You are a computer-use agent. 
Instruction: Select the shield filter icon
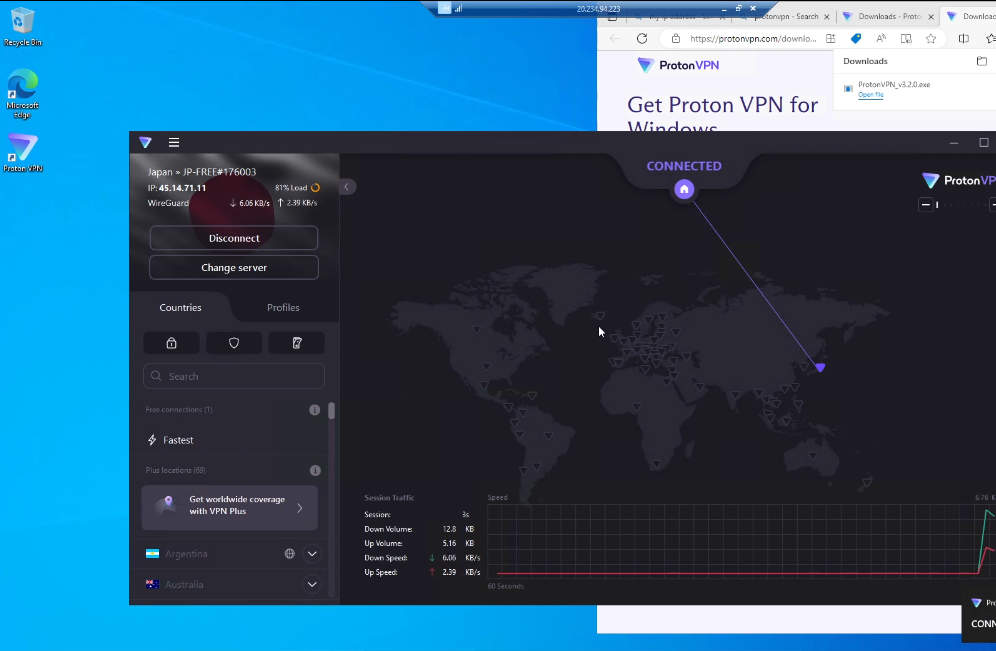233,342
